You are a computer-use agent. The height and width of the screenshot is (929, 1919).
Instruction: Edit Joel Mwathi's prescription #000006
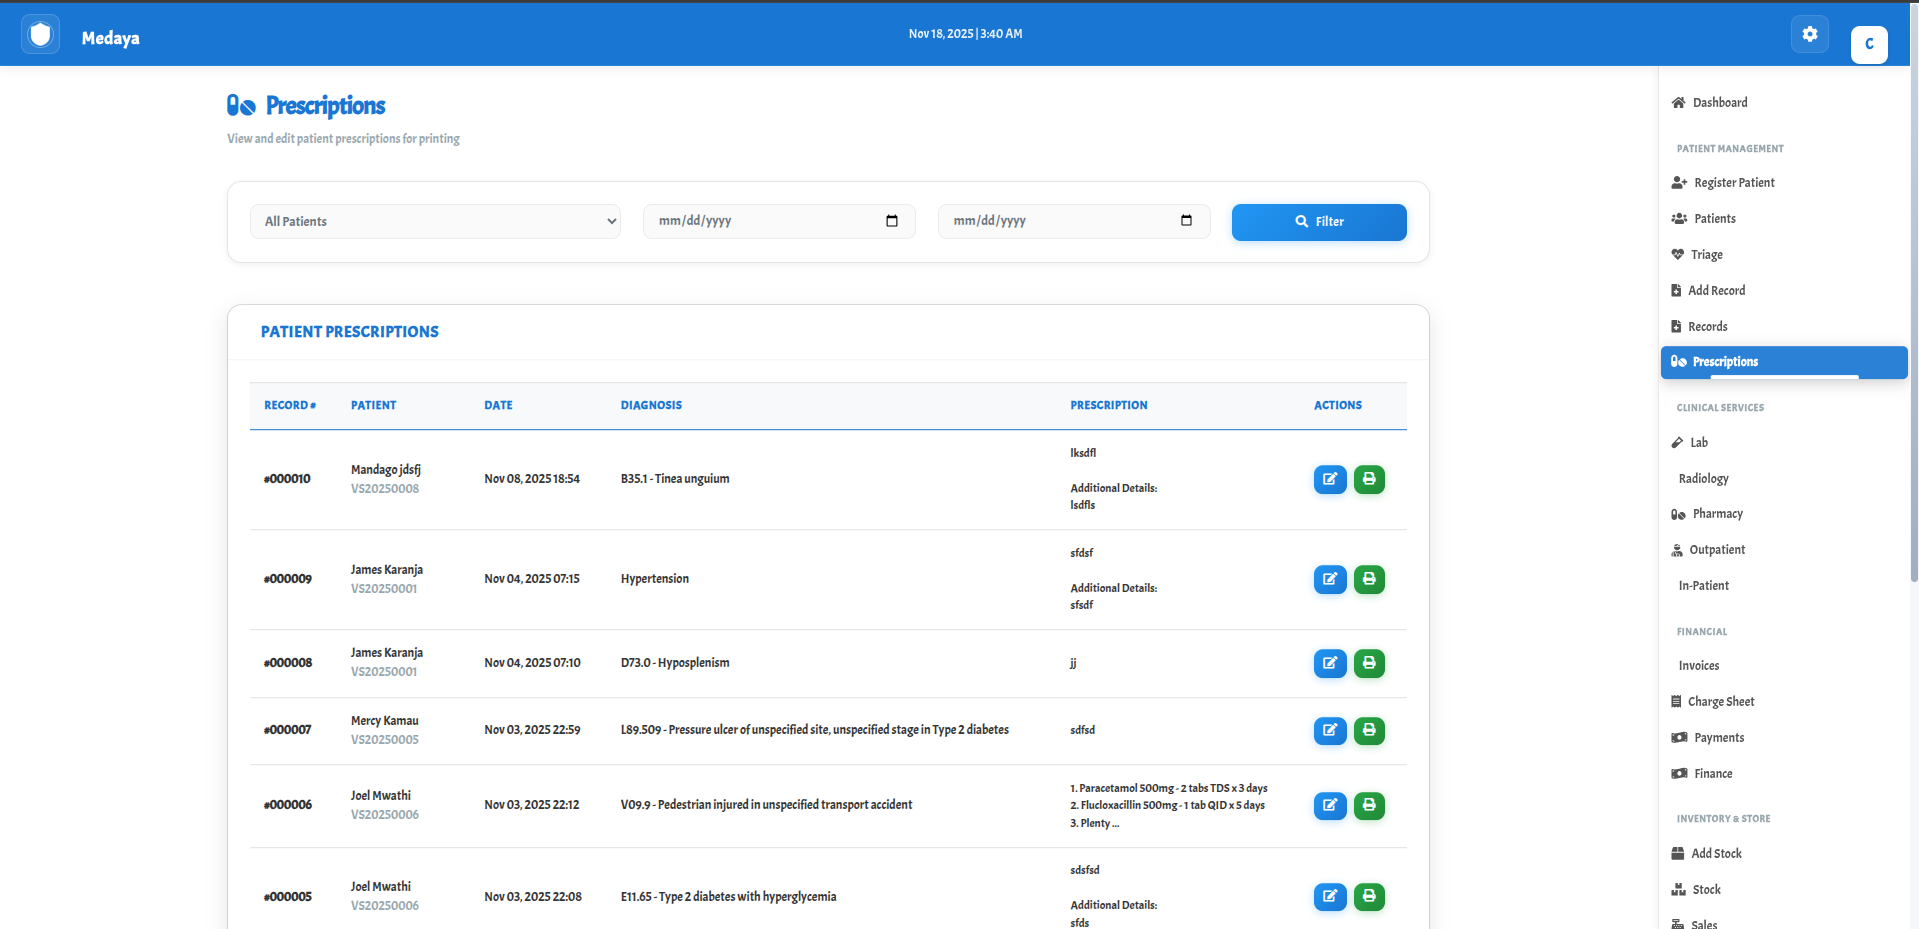click(1329, 805)
